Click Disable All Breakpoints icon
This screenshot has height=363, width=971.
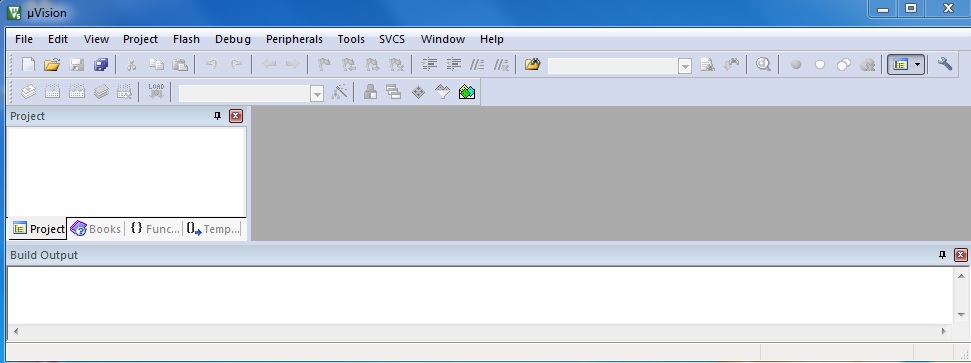[843, 64]
